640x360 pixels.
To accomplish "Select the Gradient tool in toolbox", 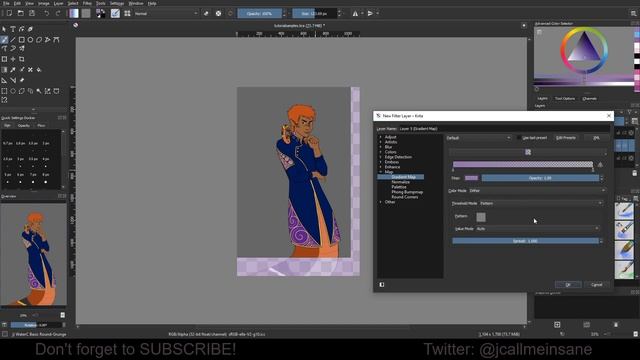I will [4, 70].
